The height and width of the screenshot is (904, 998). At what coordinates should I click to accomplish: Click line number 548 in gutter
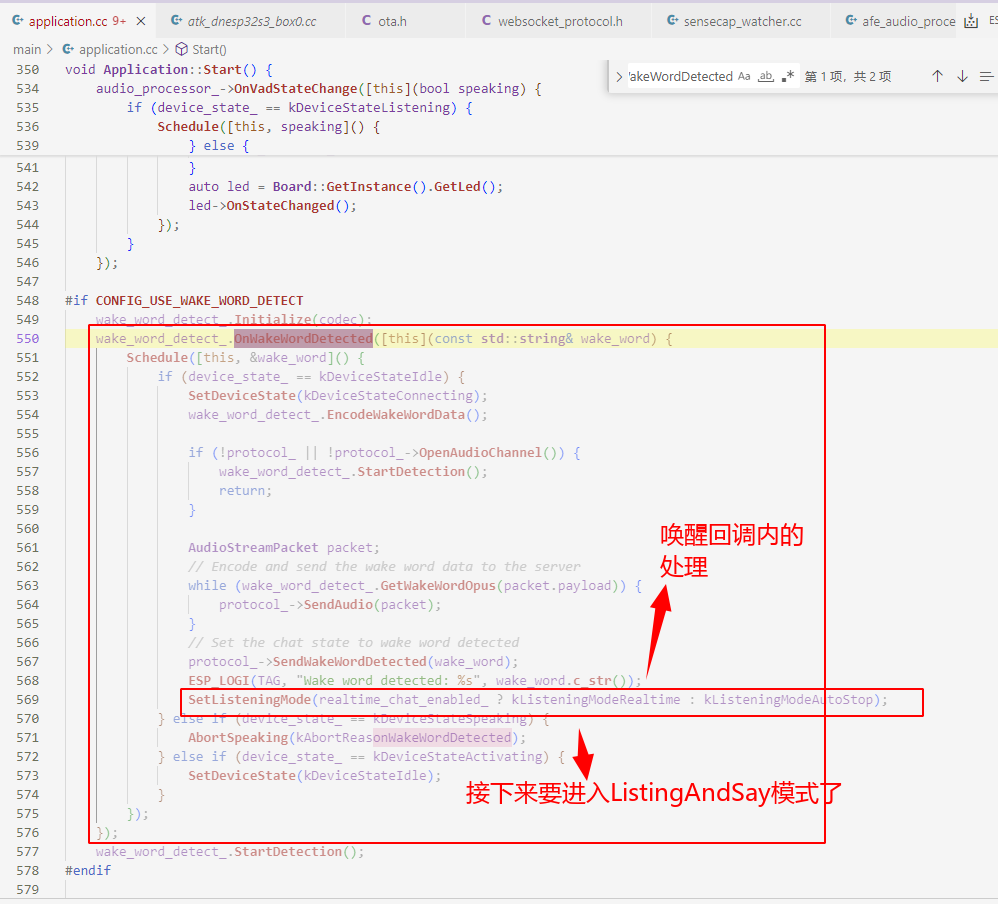pyautogui.click(x=27, y=300)
